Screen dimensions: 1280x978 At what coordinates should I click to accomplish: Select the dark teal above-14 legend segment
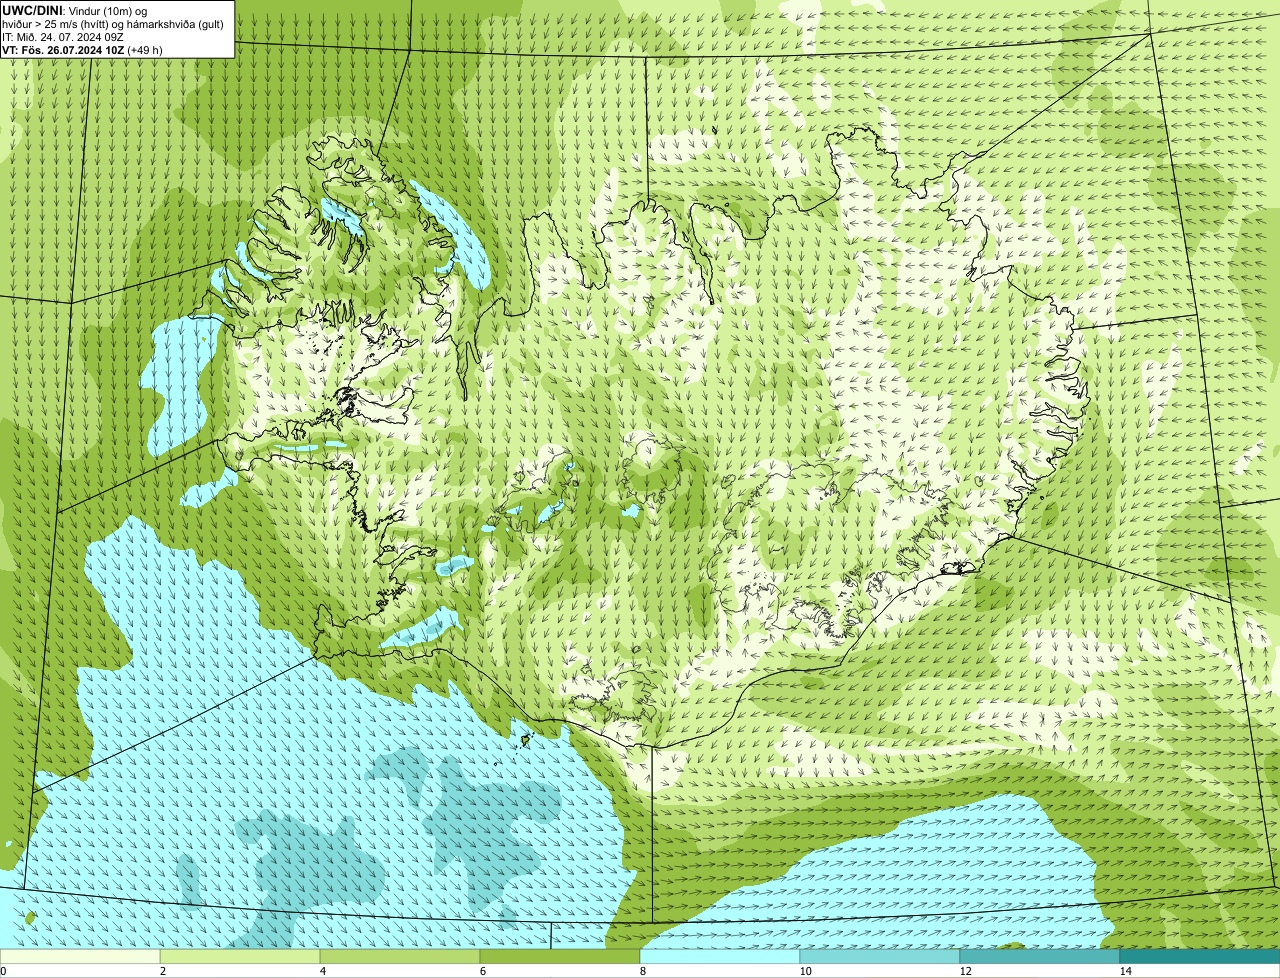[x=1200, y=956]
